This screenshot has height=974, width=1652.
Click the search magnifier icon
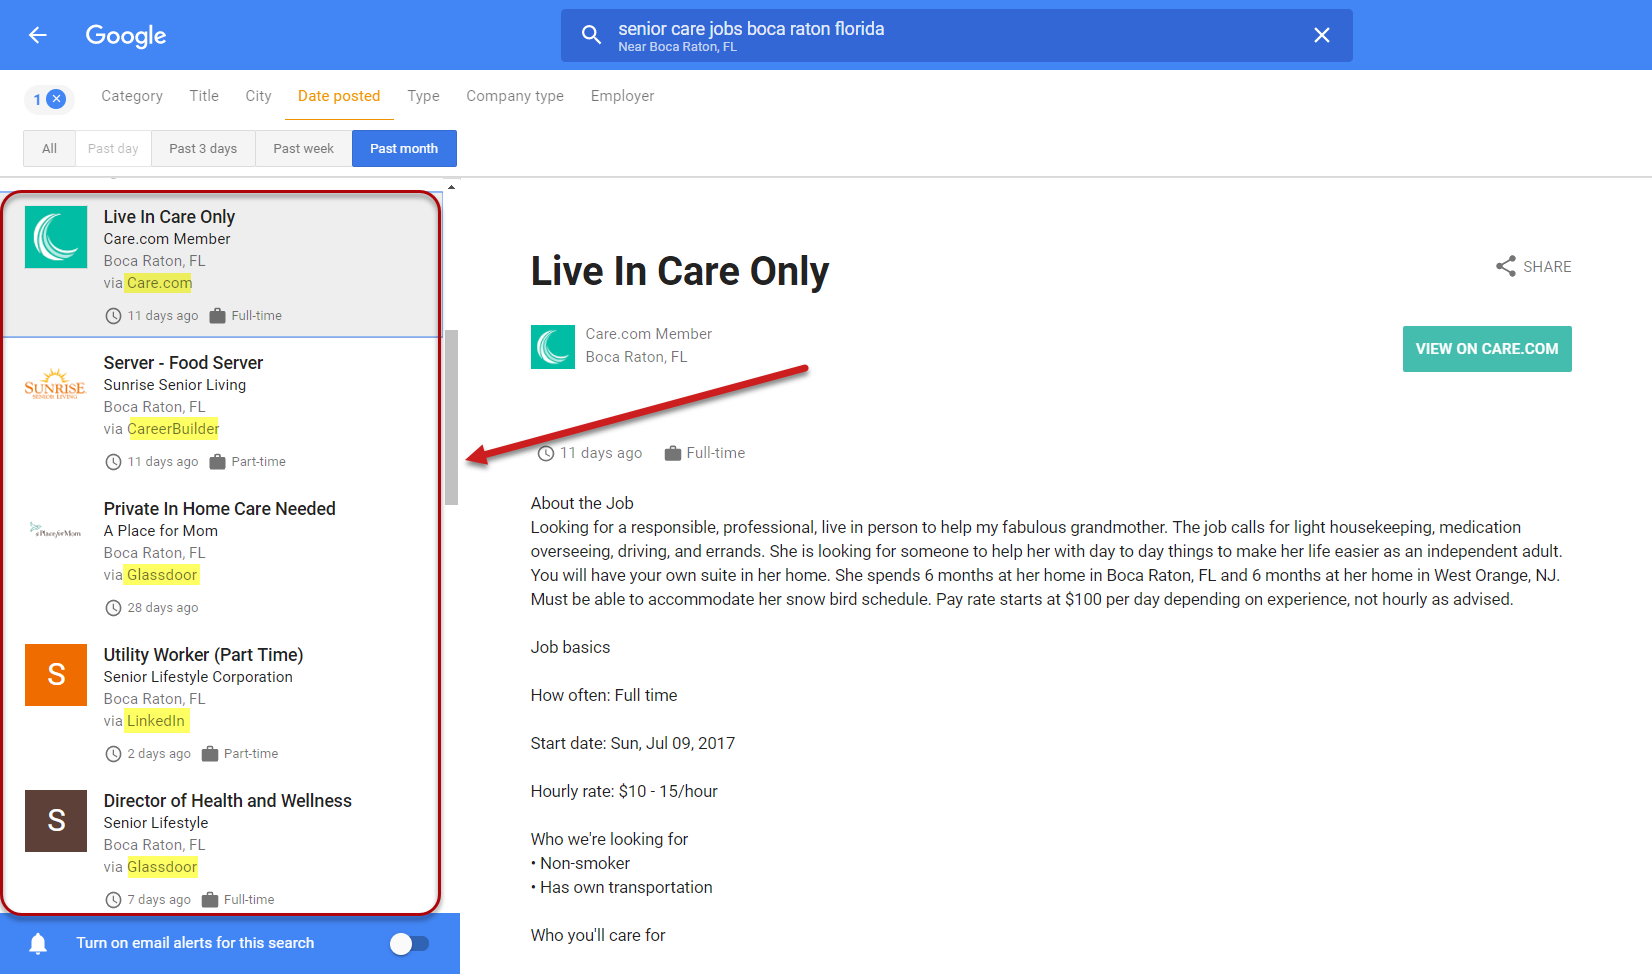[591, 36]
